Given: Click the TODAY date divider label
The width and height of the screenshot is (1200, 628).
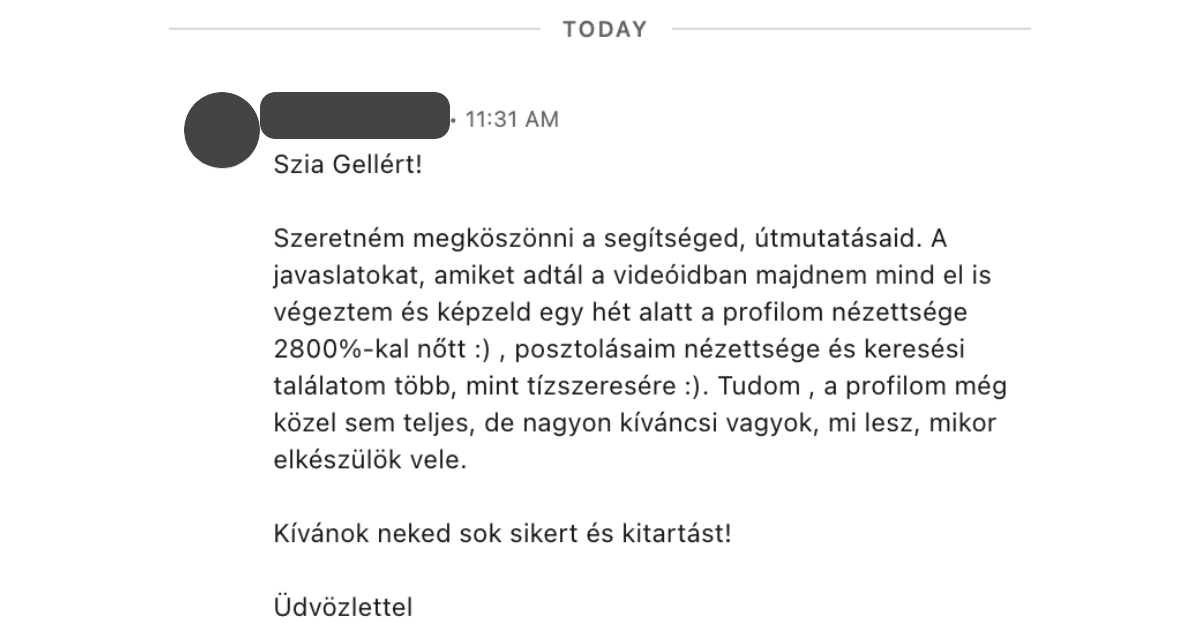Looking at the screenshot, I should point(605,30).
